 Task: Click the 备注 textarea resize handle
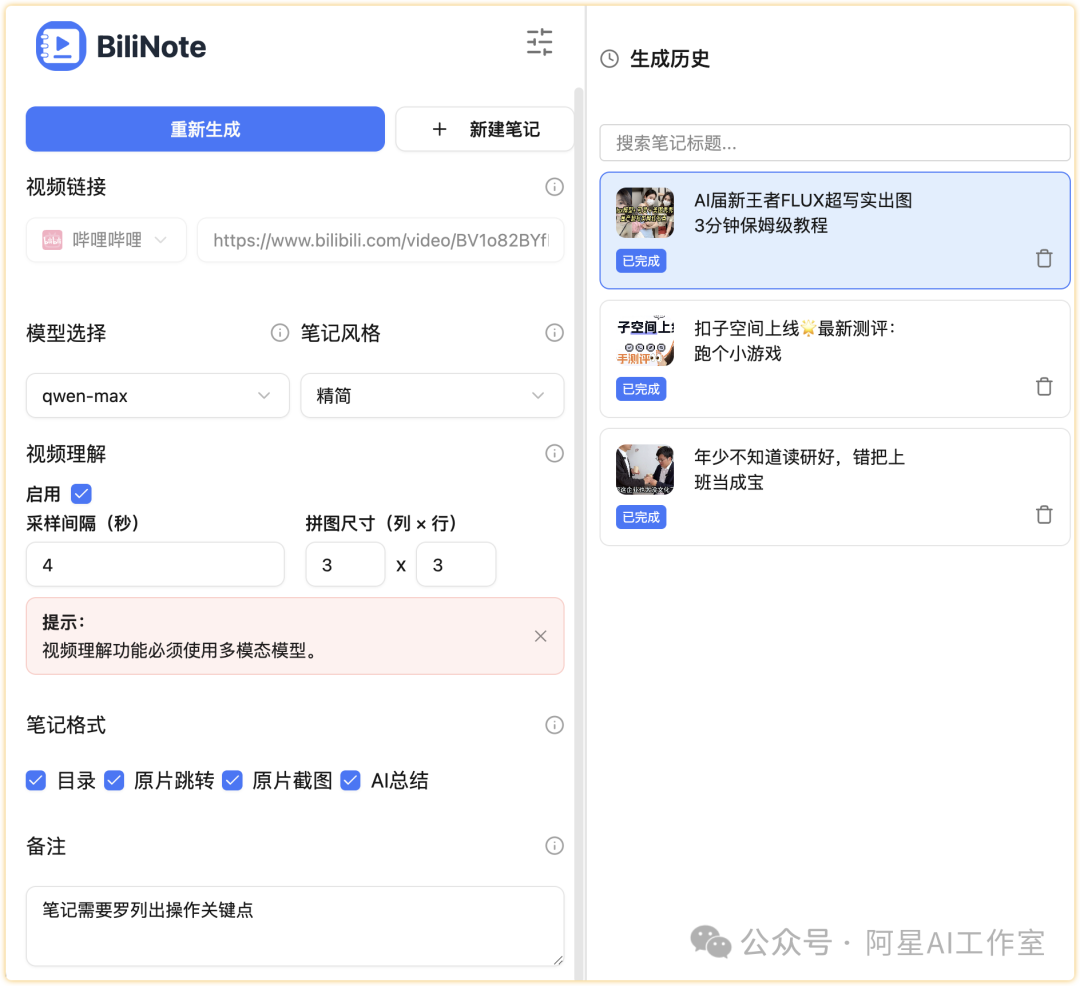tap(558, 960)
